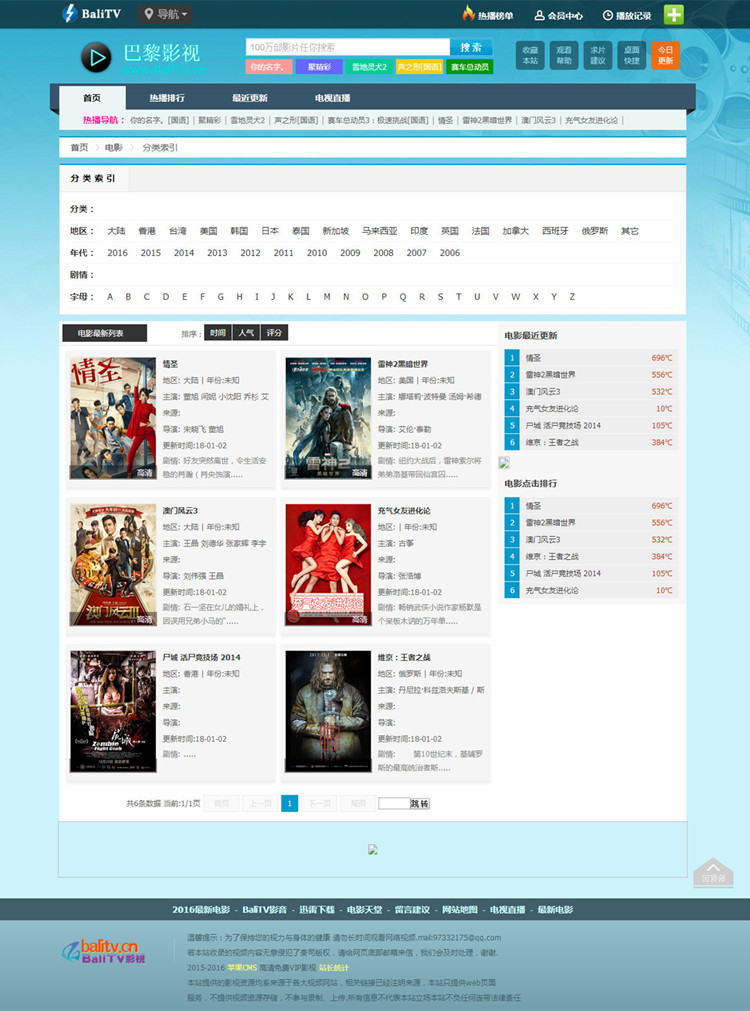Image resolution: width=750 pixels, height=1011 pixels.
Task: Click the BaliTV lightning logo icon
Action: tap(70, 14)
